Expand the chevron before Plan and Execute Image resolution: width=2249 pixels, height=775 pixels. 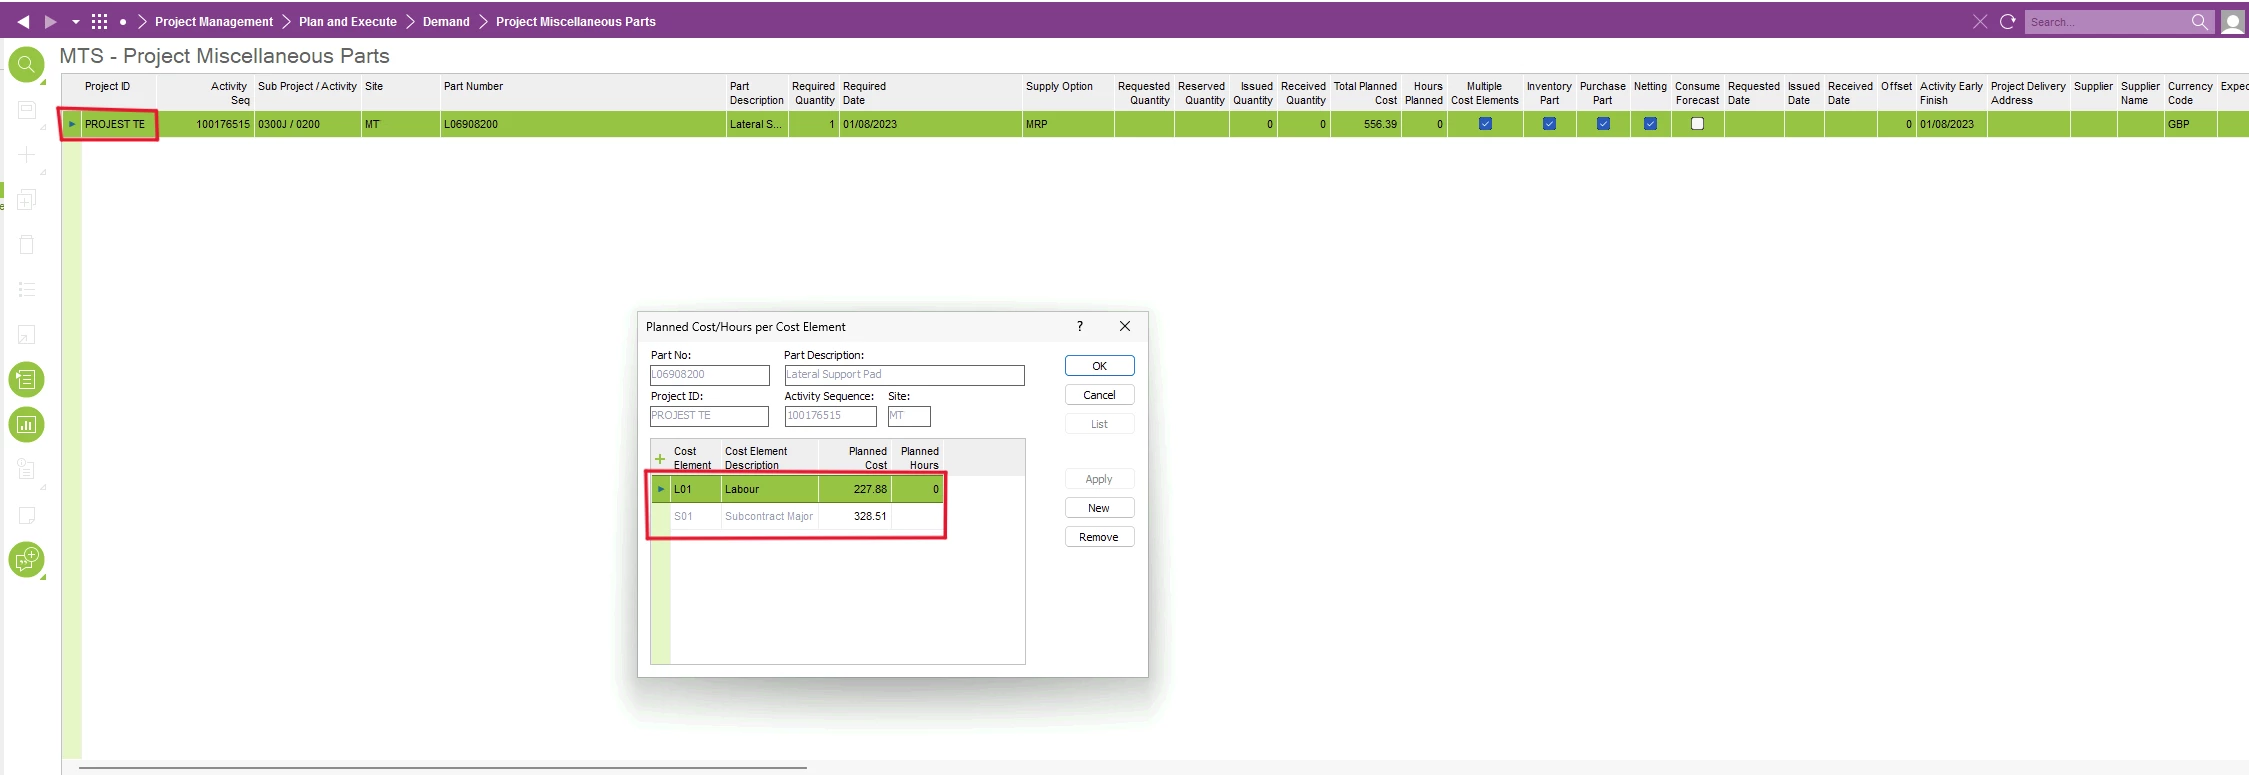pos(286,21)
